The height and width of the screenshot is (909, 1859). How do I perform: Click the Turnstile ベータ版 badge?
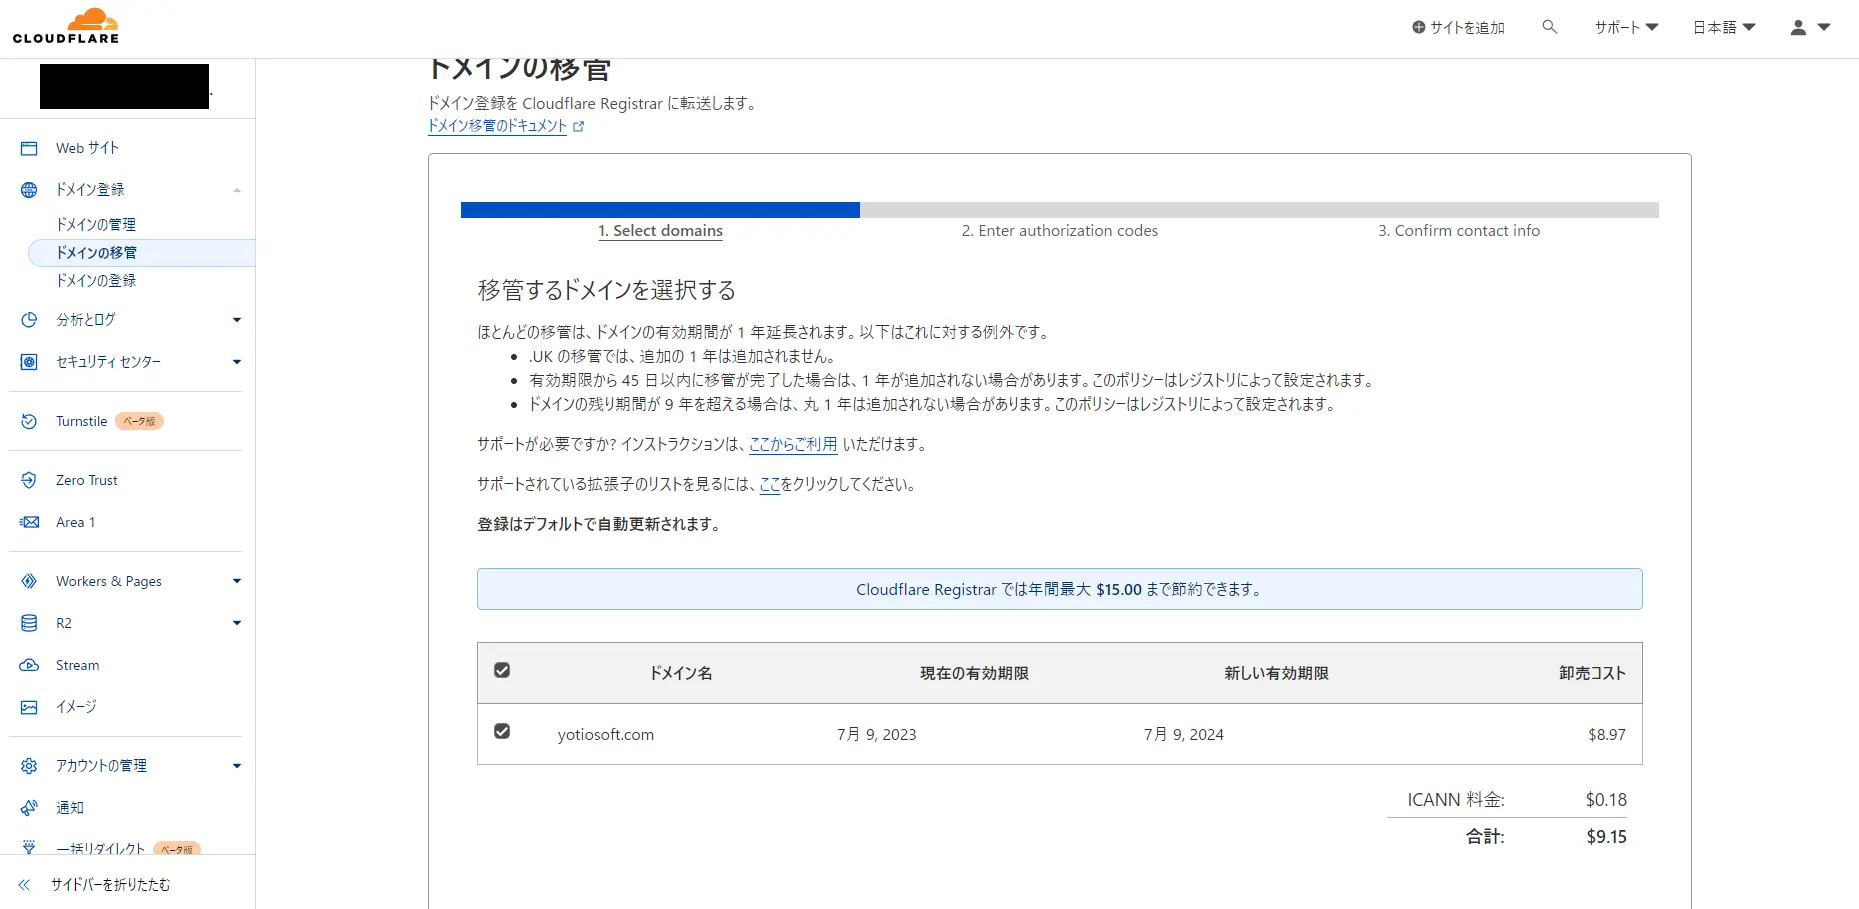coord(139,422)
